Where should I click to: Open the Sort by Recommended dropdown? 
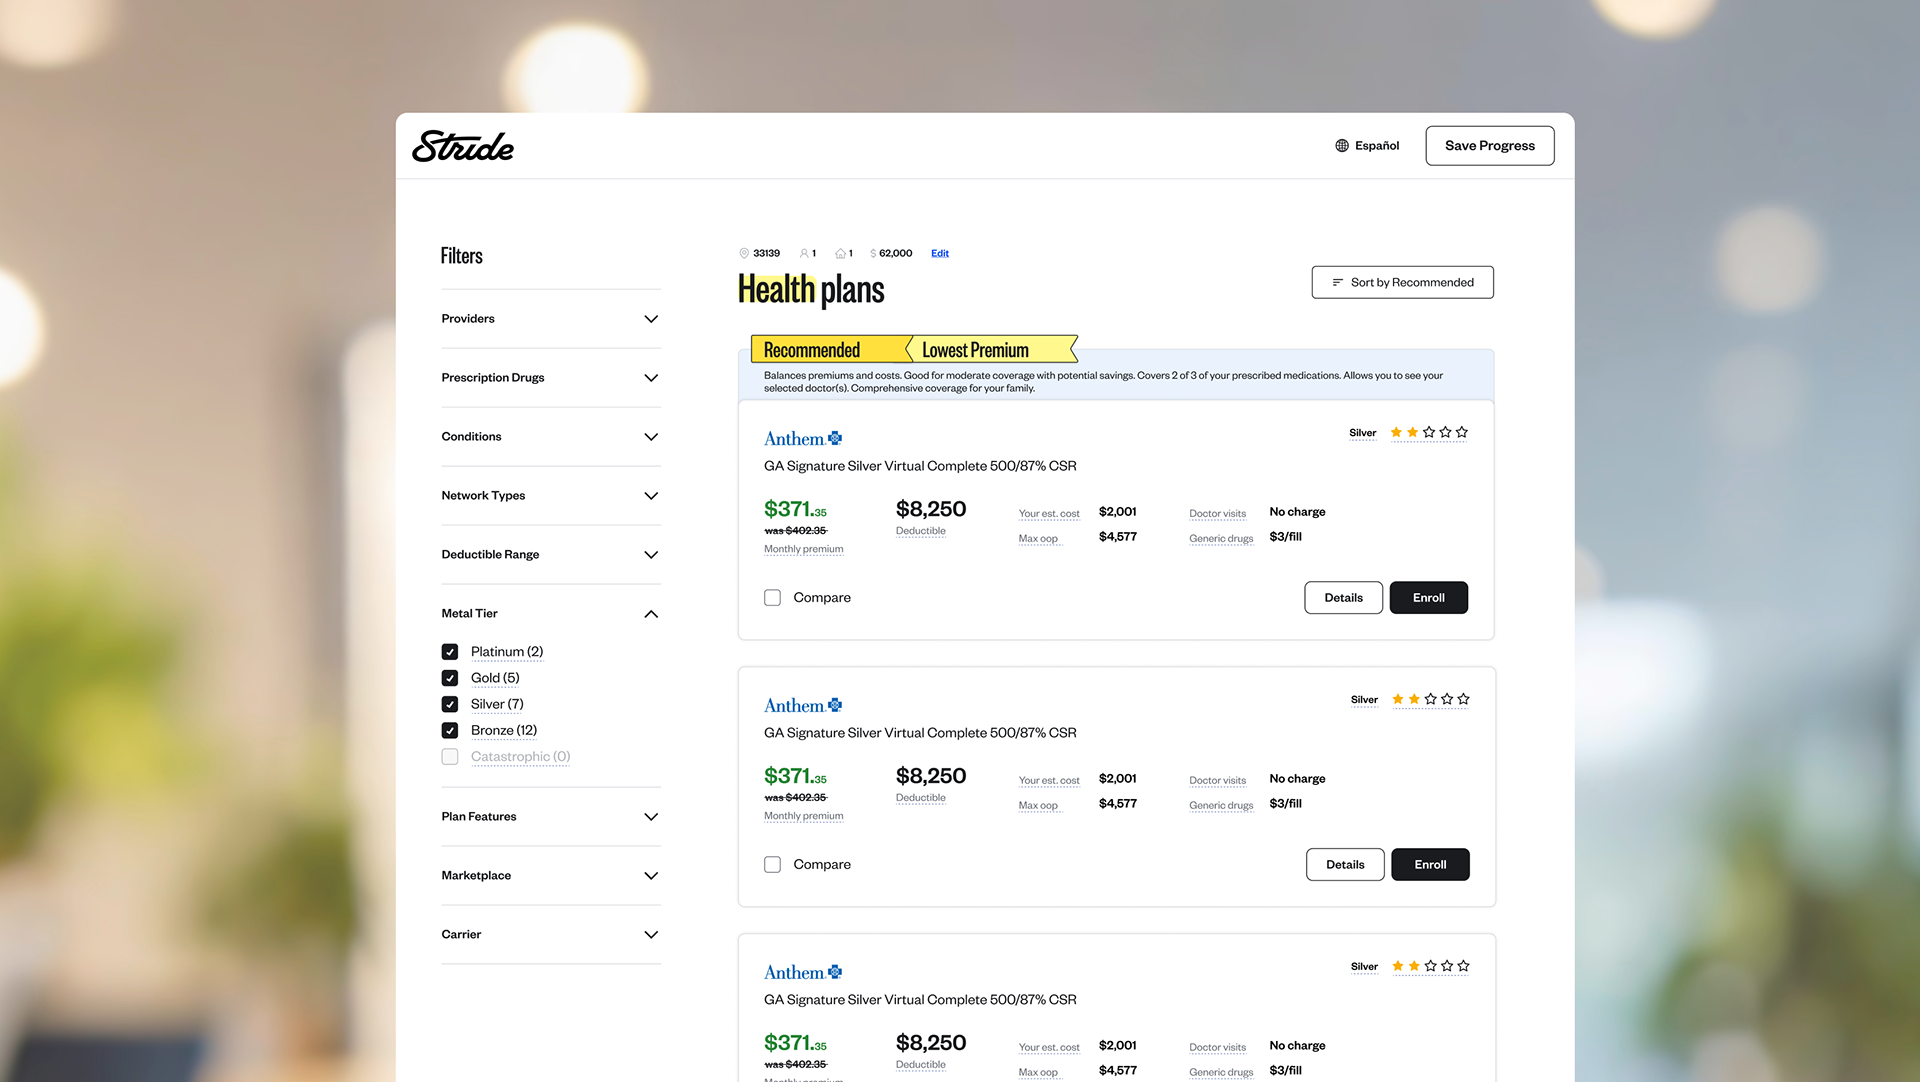coord(1403,283)
